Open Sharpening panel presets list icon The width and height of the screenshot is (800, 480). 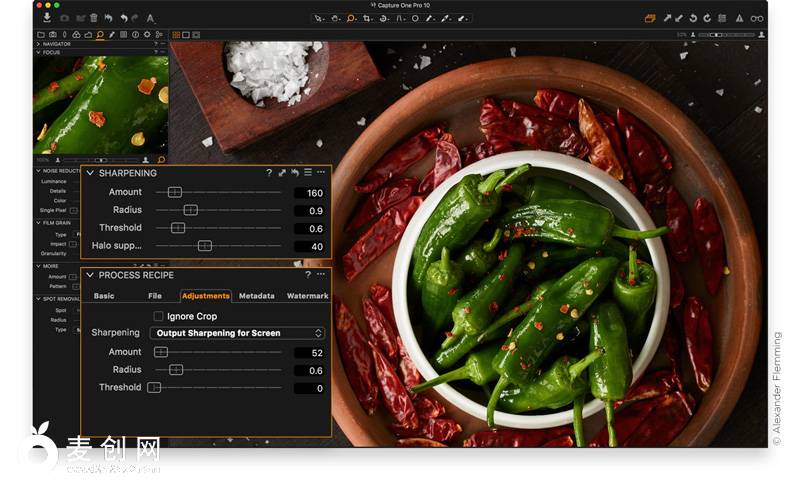tap(308, 172)
